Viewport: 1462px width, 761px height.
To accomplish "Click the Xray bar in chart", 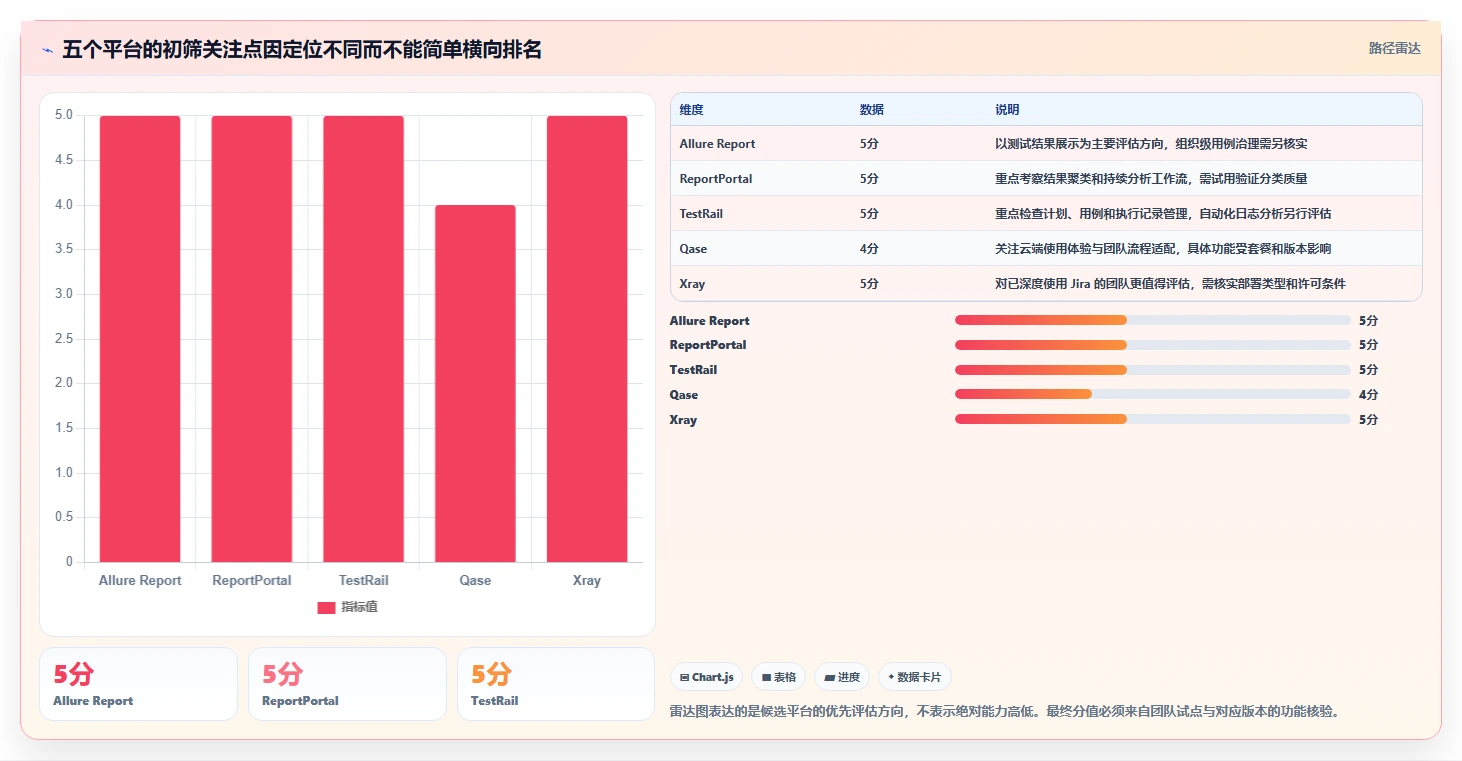I will [587, 339].
